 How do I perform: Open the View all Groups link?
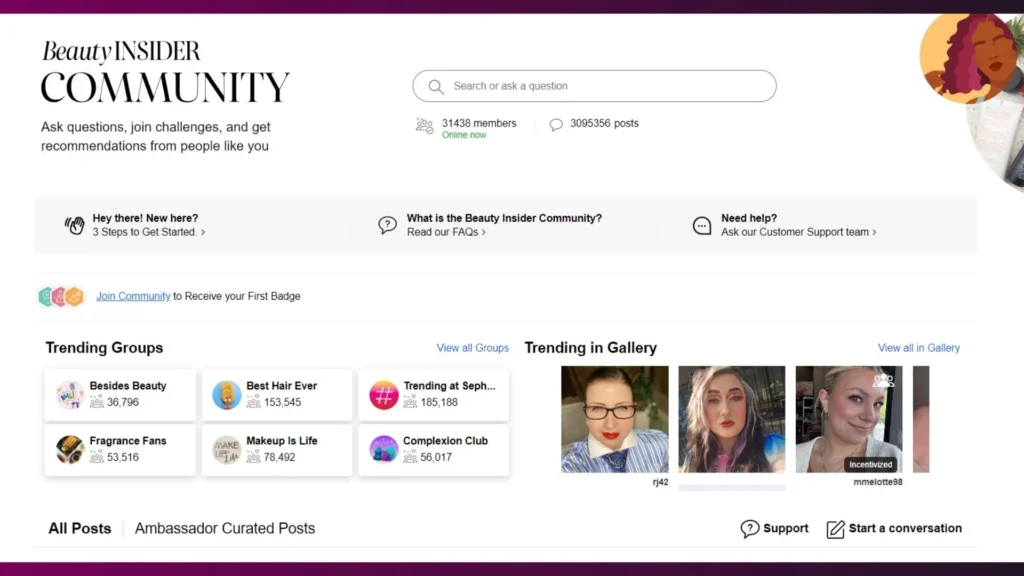(x=472, y=348)
